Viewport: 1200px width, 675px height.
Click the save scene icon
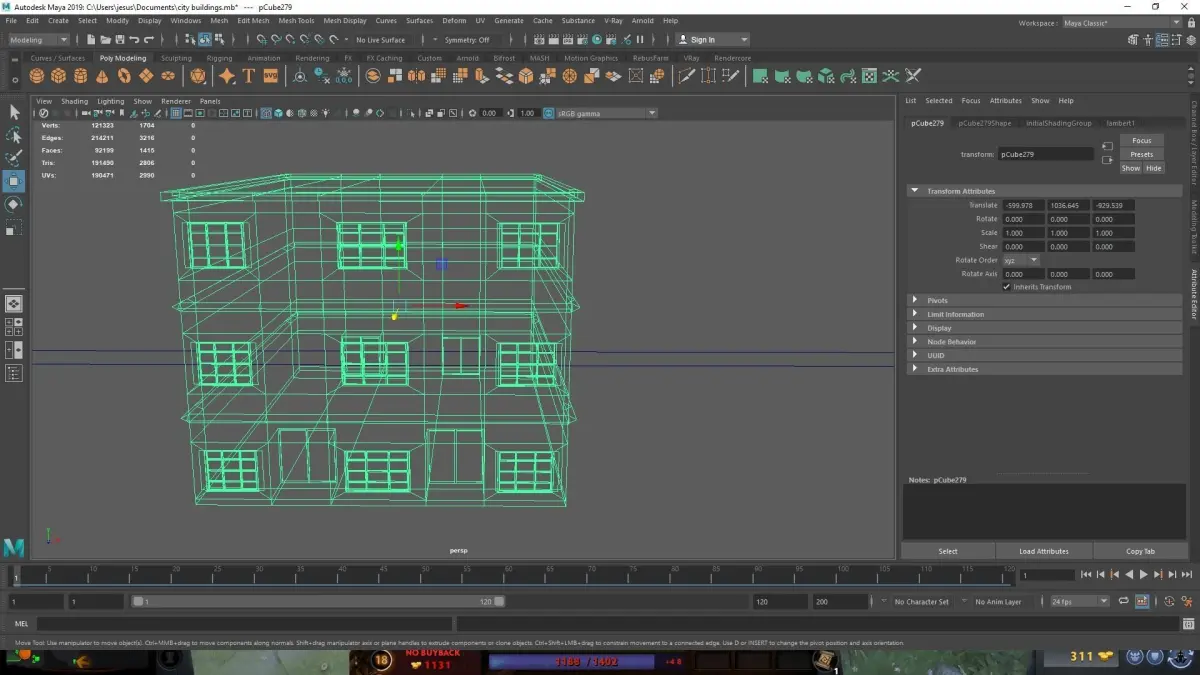point(119,40)
